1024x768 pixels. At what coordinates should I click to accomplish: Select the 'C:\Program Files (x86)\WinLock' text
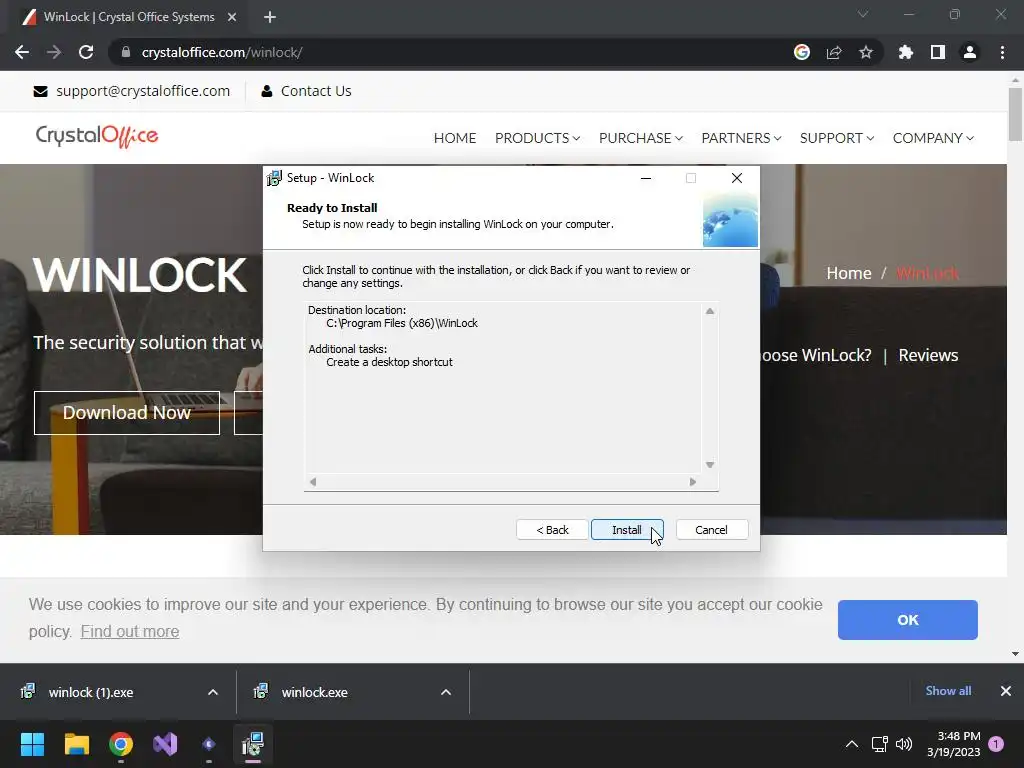[402, 323]
